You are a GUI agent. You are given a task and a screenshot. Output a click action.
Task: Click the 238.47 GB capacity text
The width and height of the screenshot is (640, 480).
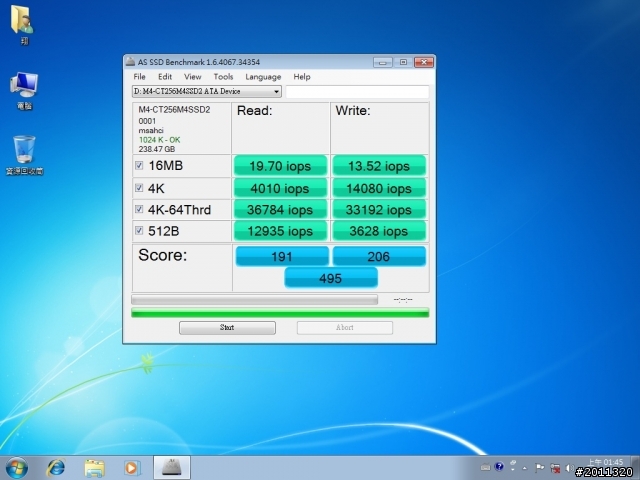click(156, 149)
